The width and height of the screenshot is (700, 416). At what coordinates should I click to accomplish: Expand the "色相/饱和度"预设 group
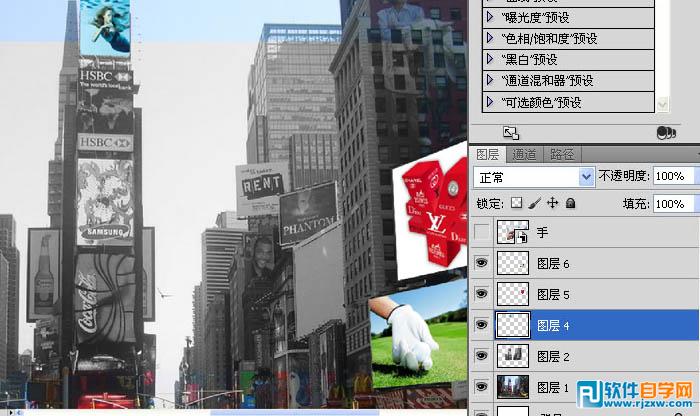[x=490, y=38]
